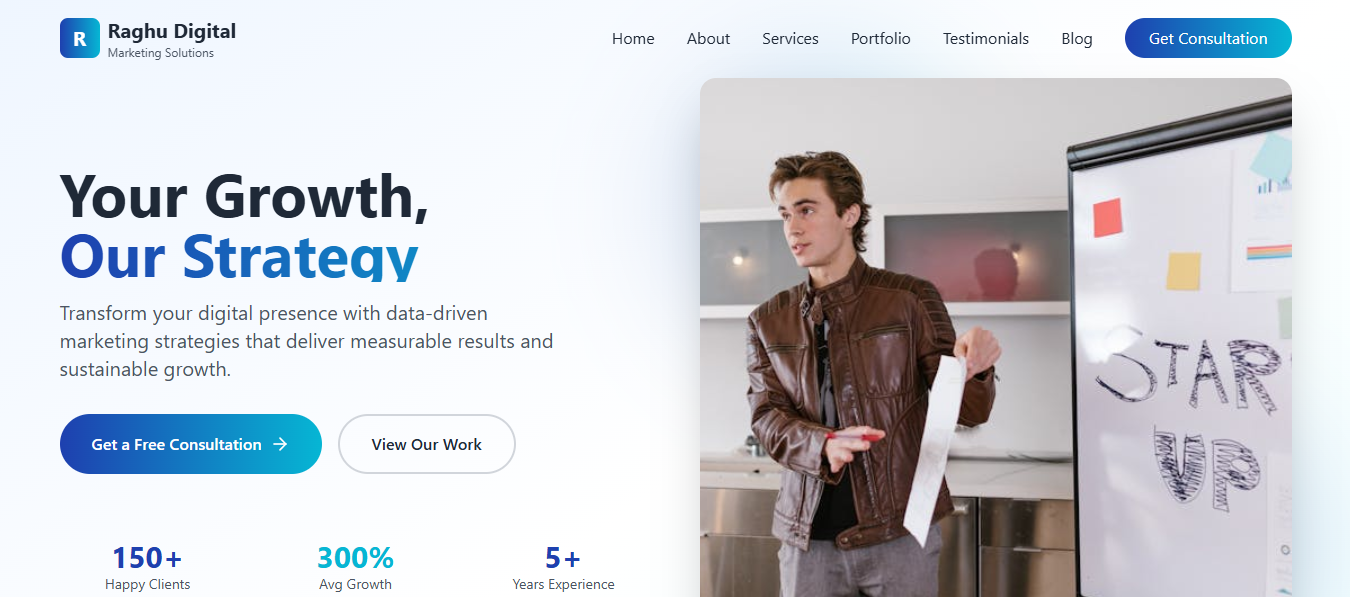
Task: Click the arrow icon in Free Consultation button
Action: click(x=280, y=444)
